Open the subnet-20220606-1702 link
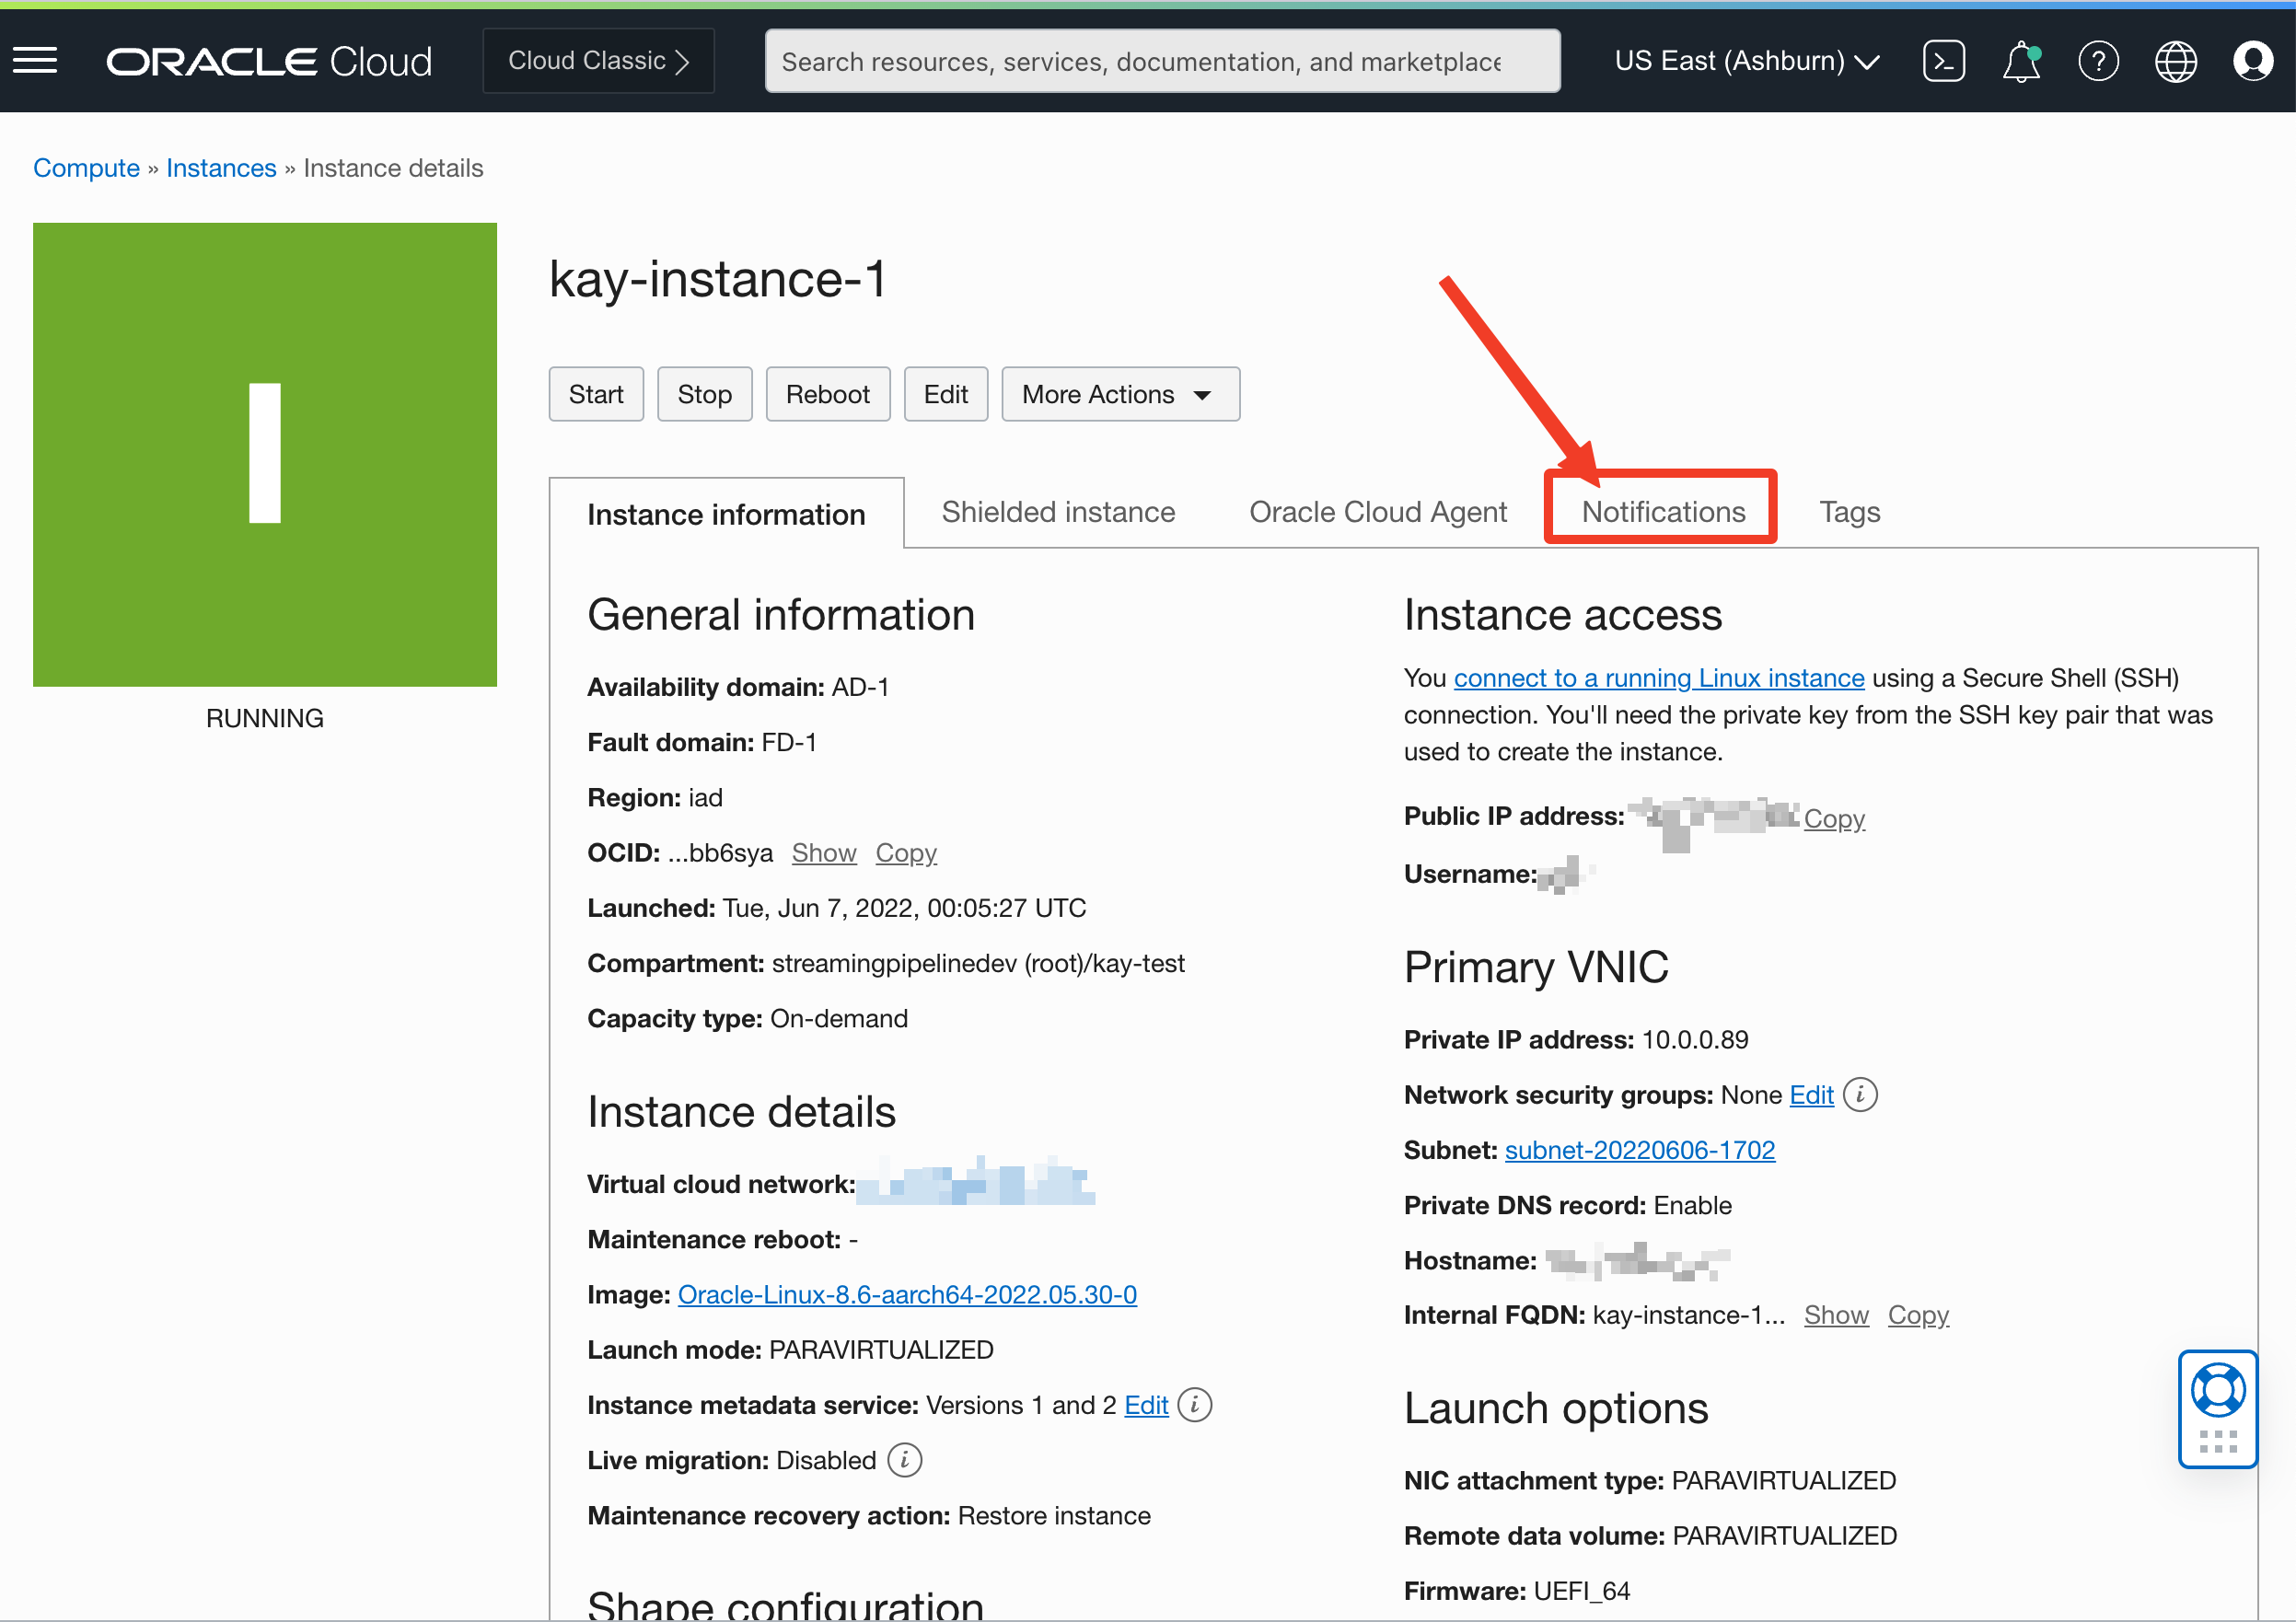 coord(1639,1150)
